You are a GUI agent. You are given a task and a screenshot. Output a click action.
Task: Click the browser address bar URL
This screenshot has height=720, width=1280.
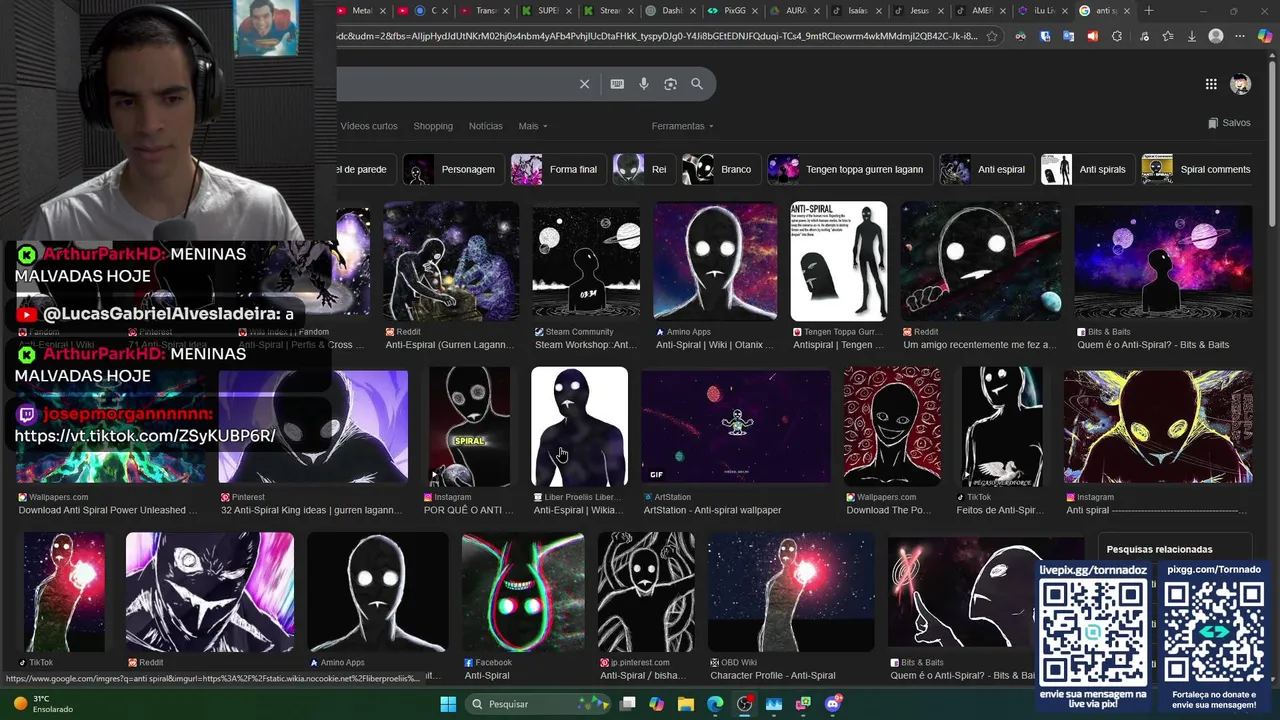pyautogui.click(x=658, y=36)
